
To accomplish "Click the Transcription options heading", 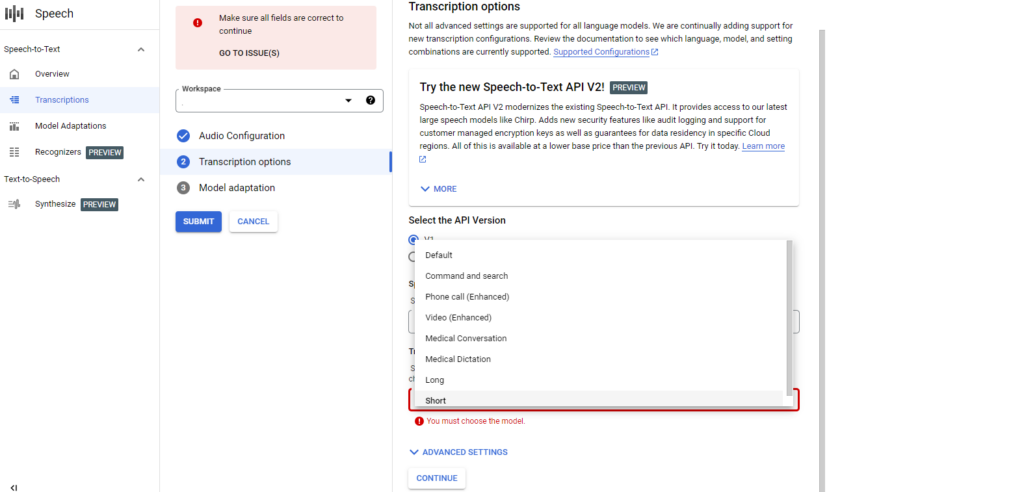I will [464, 7].
